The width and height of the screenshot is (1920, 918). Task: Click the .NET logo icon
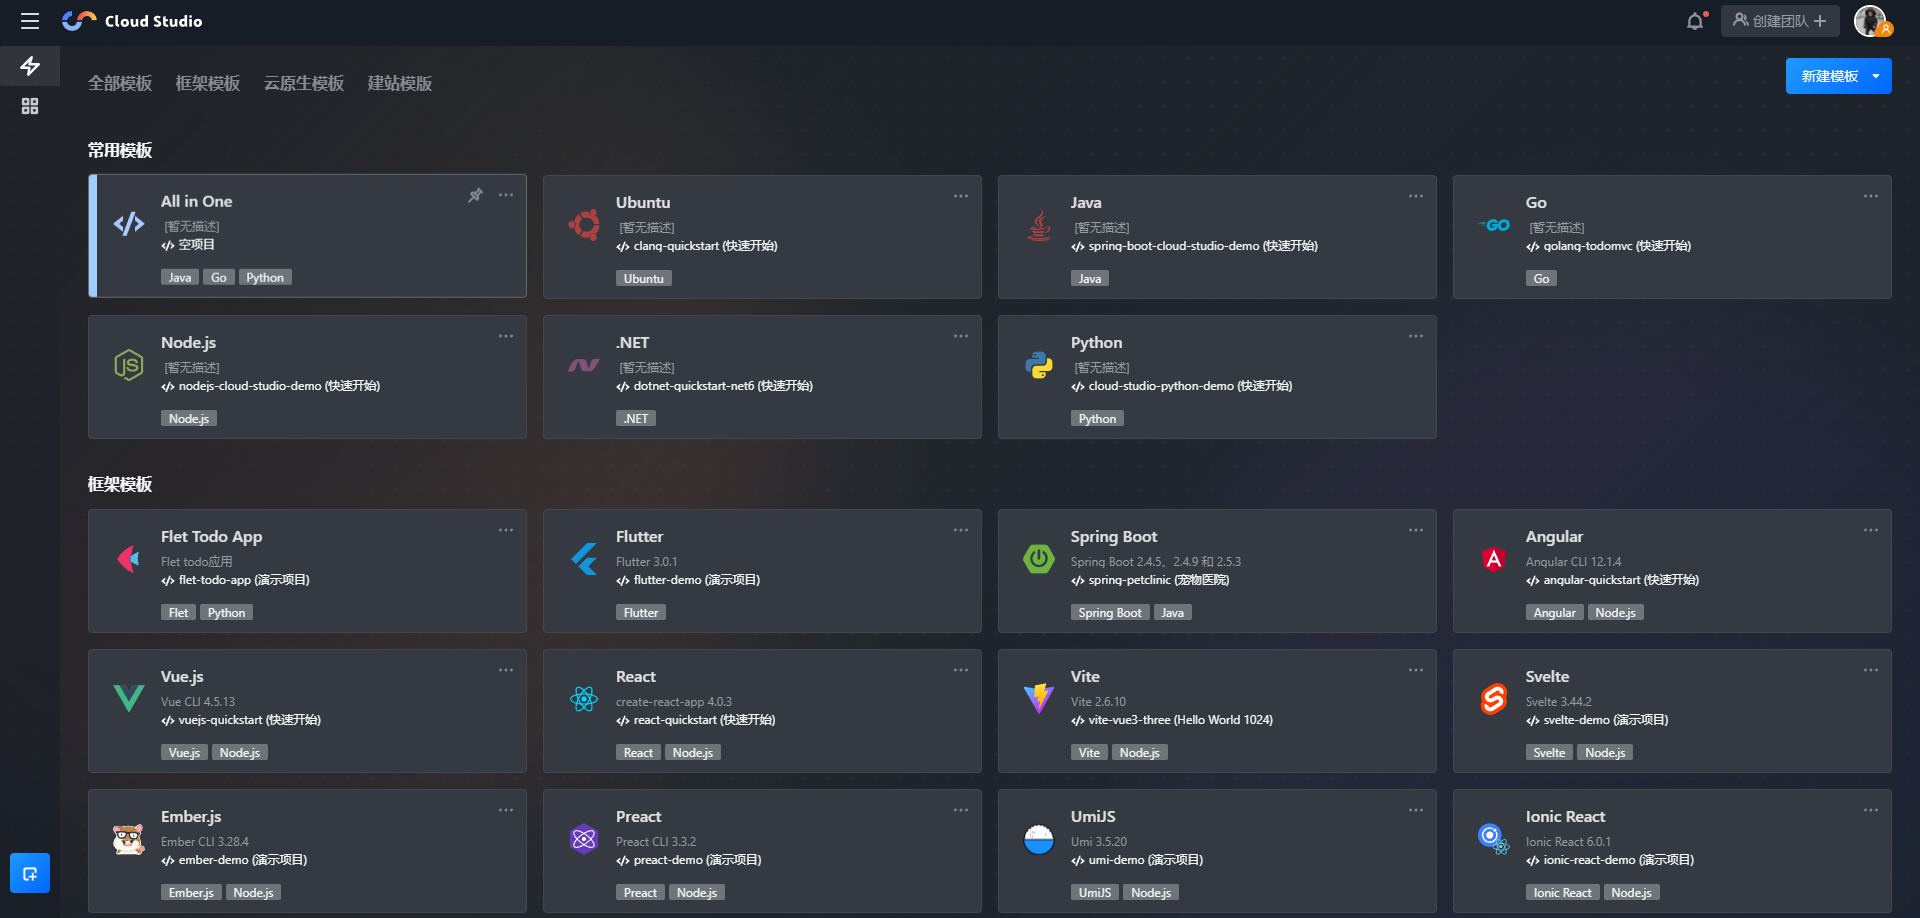[584, 365]
